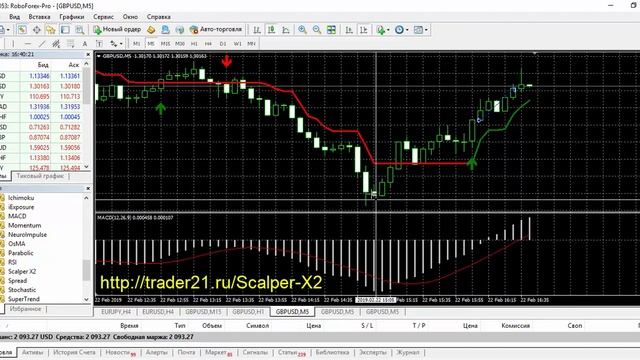The width and height of the screenshot is (640, 360).
Task: Switch chart to Japanese candlesticks
Action: pyautogui.click(x=271, y=30)
